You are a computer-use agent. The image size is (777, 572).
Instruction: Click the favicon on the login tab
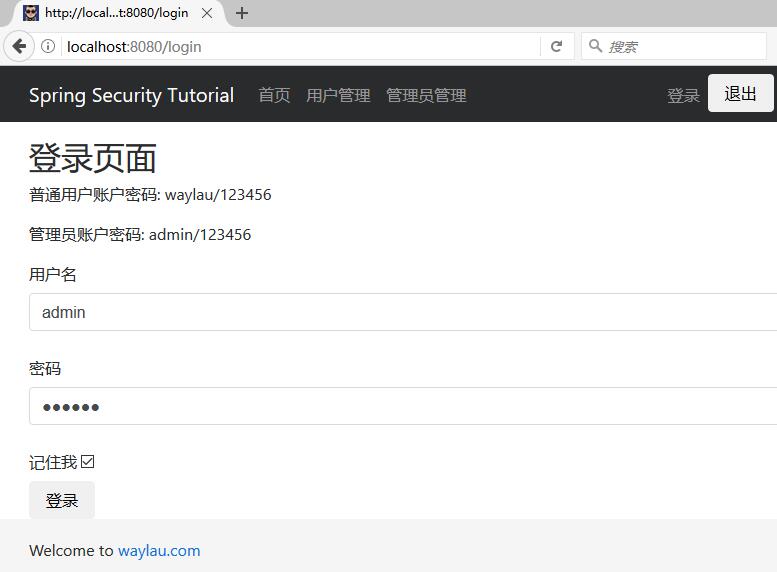(31, 13)
